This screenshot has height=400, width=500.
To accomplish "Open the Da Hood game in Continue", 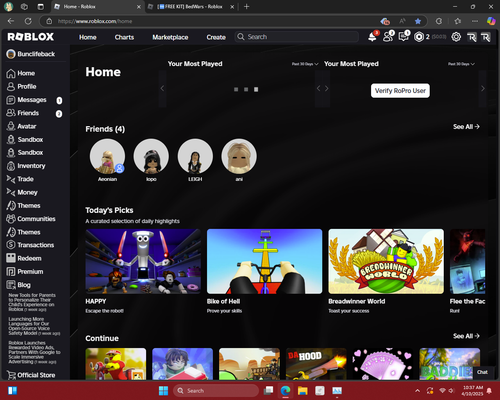I will [316, 364].
